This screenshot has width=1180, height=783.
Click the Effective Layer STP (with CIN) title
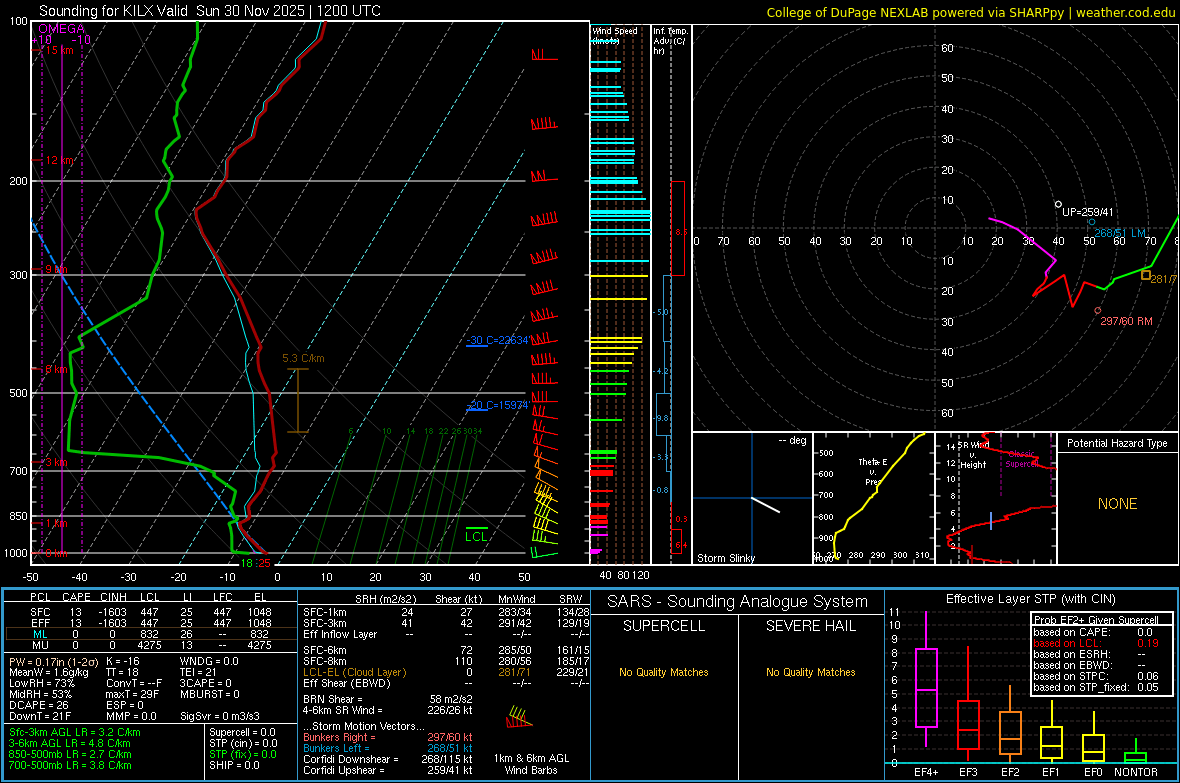tap(1030, 599)
